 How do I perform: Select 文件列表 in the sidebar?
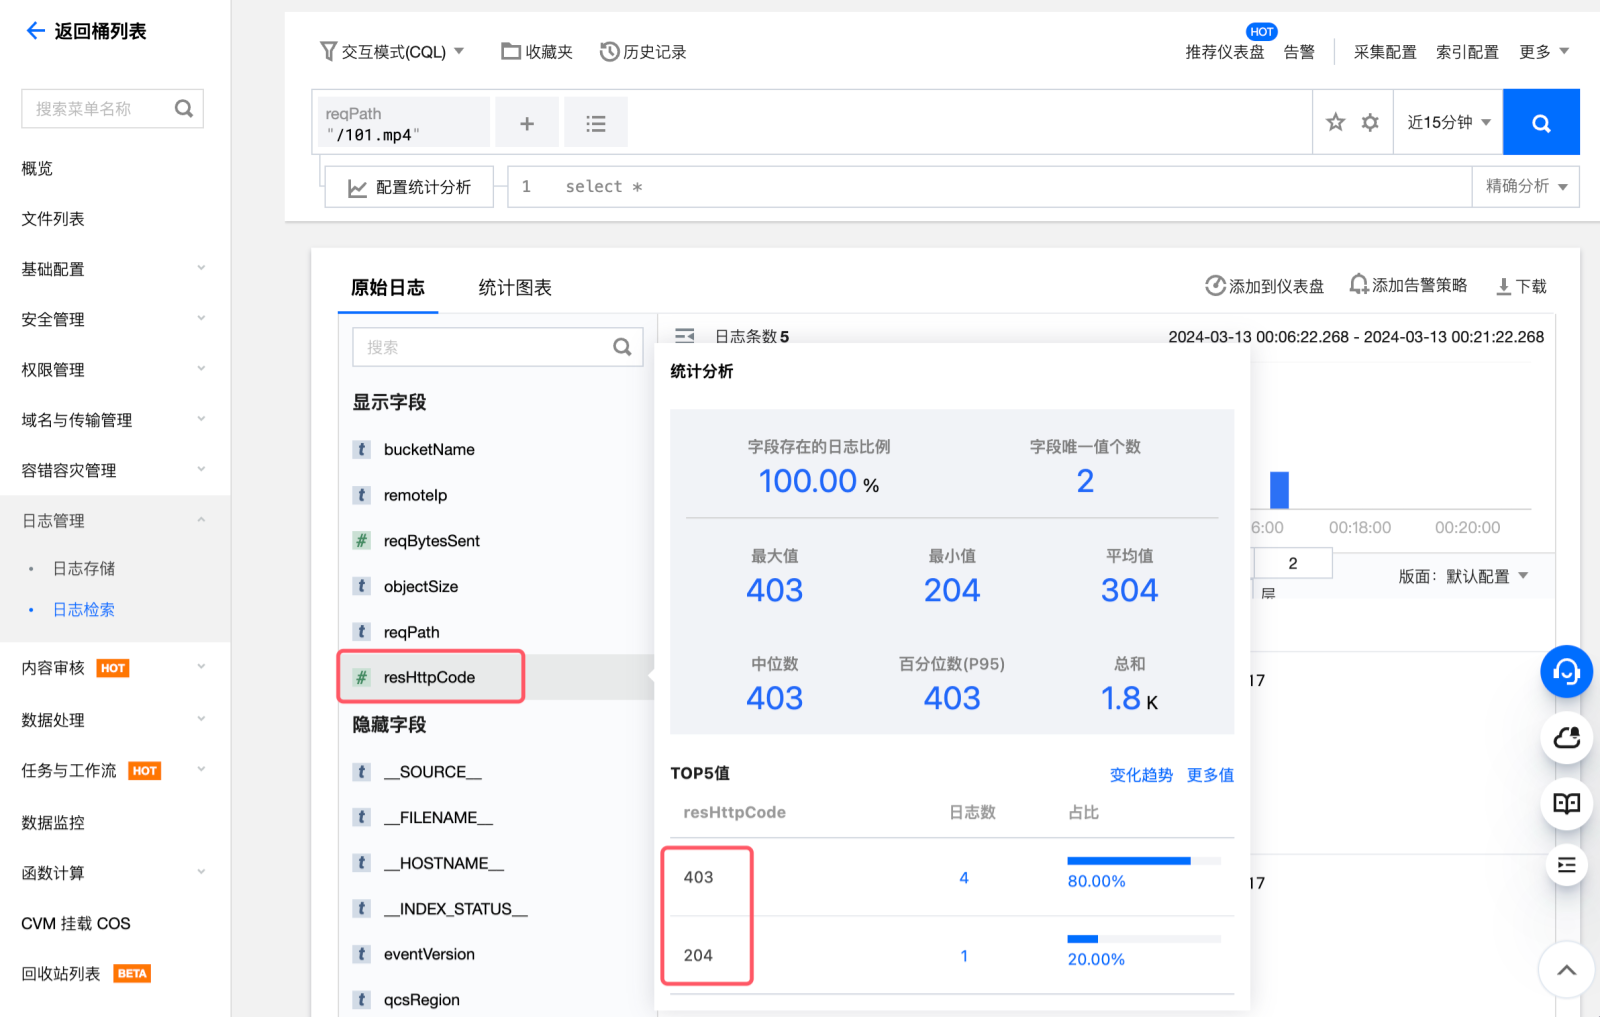53,219
